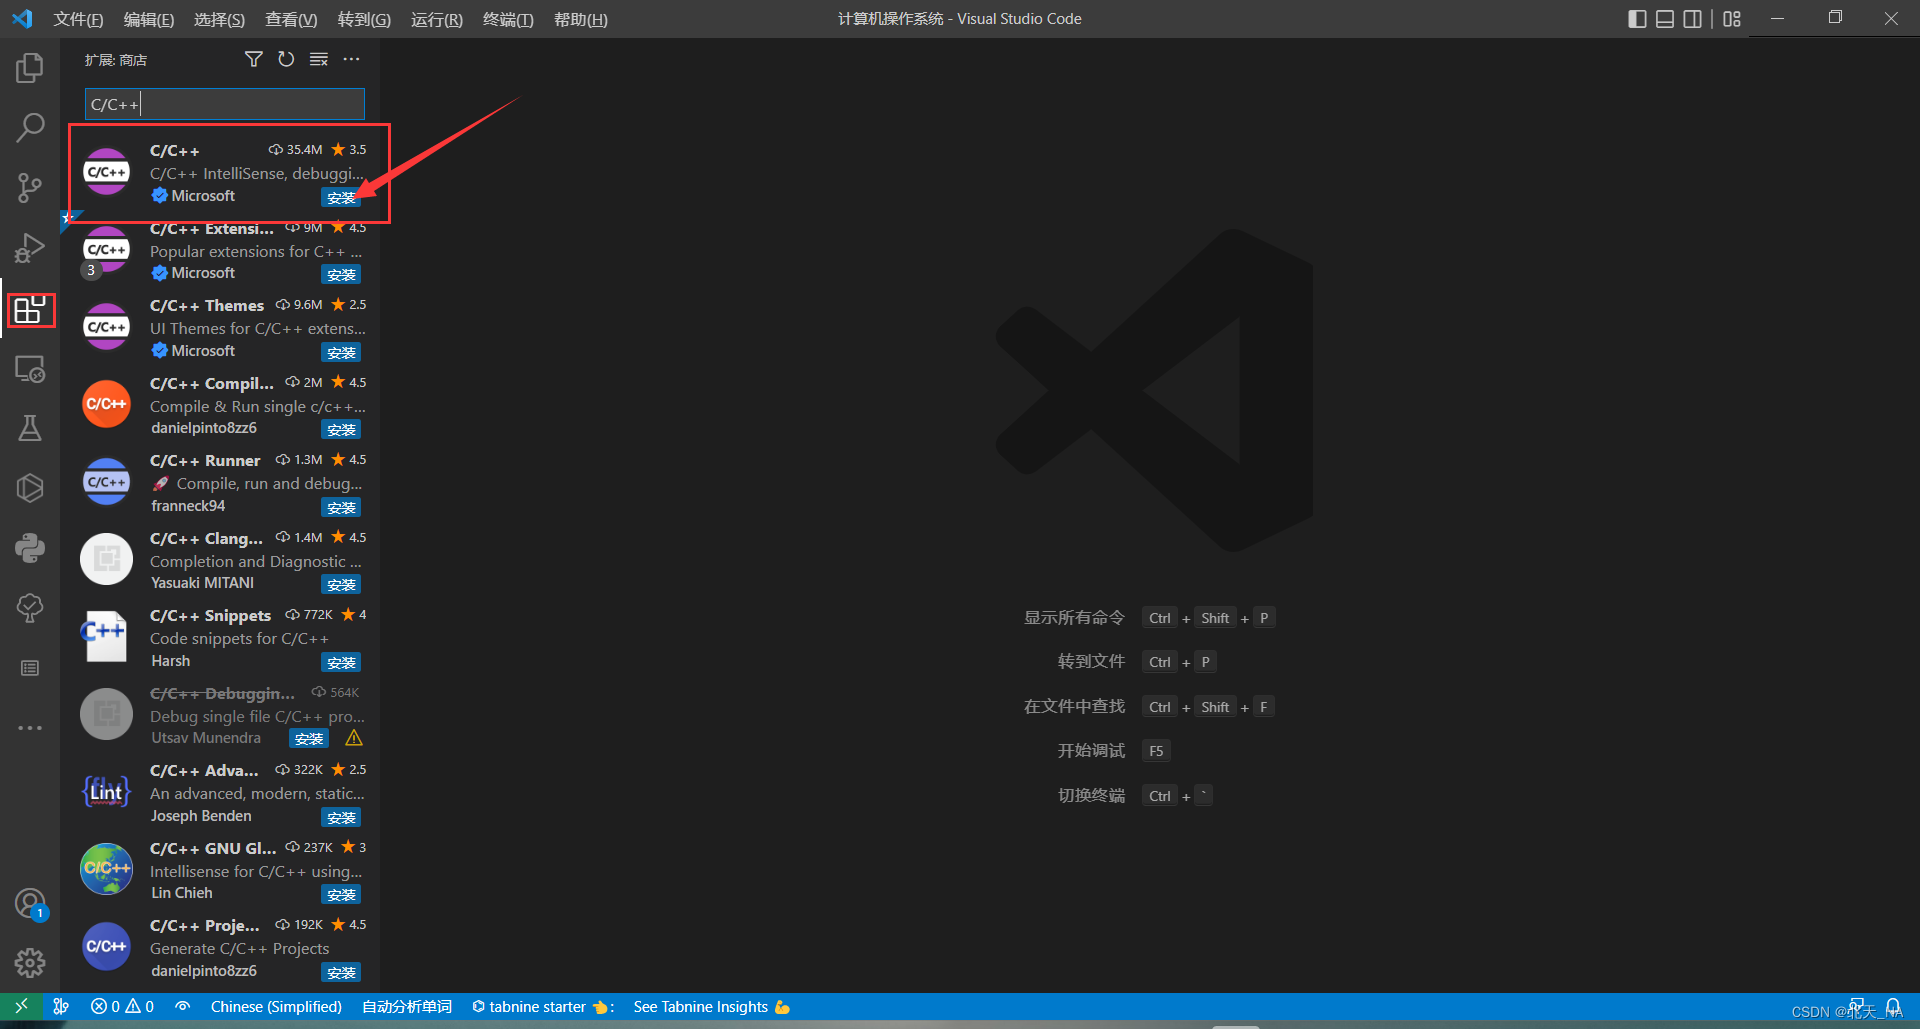Click See Tabnine Insights status item
This screenshot has height=1029, width=1920.
point(711,1006)
